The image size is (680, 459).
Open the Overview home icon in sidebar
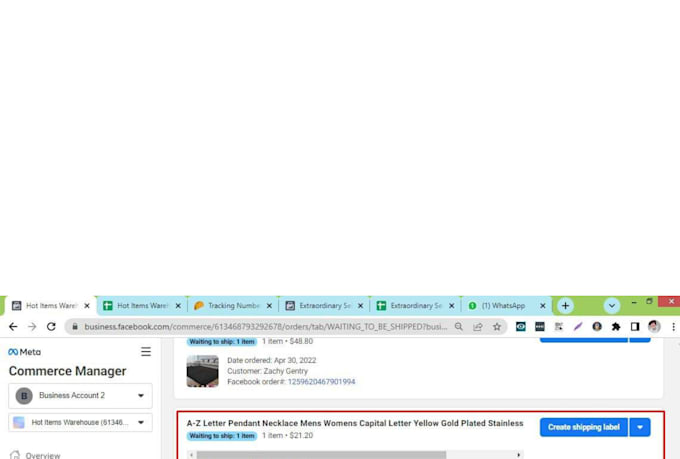[x=15, y=455]
